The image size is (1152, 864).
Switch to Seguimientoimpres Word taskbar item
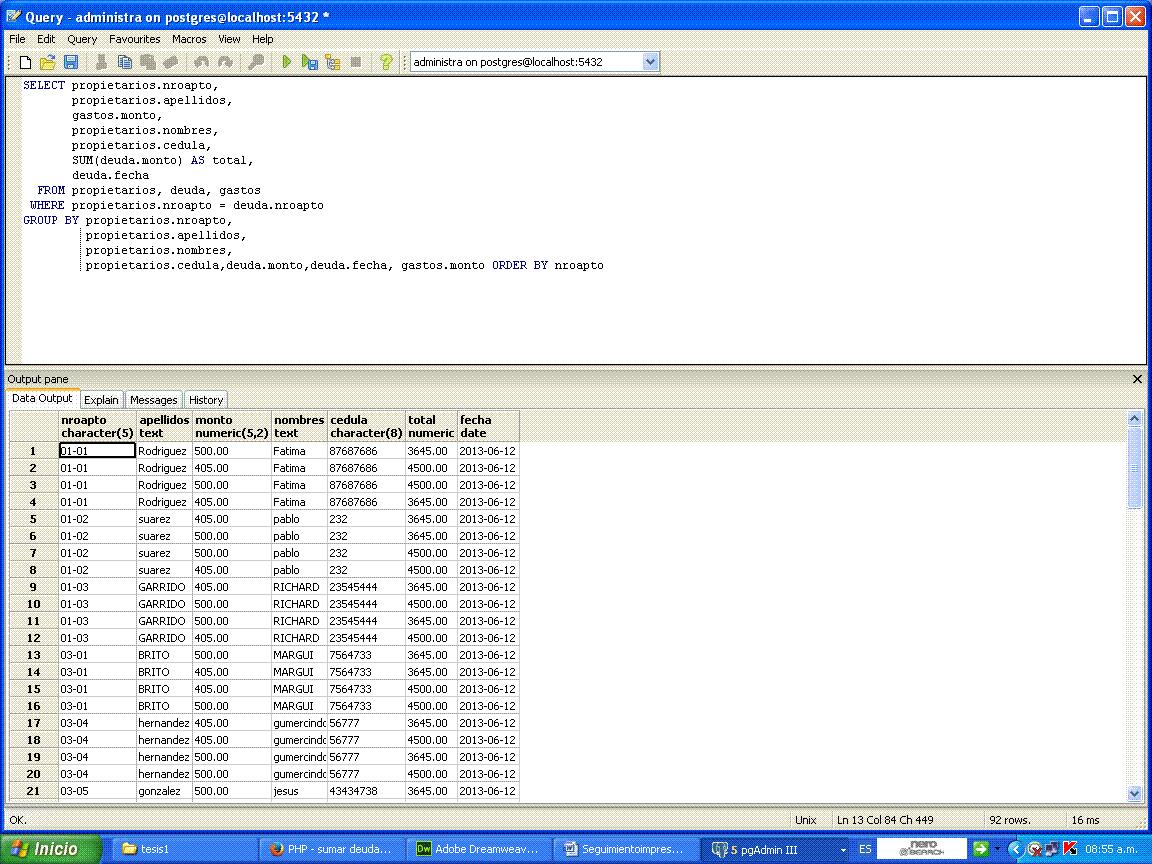[624, 849]
